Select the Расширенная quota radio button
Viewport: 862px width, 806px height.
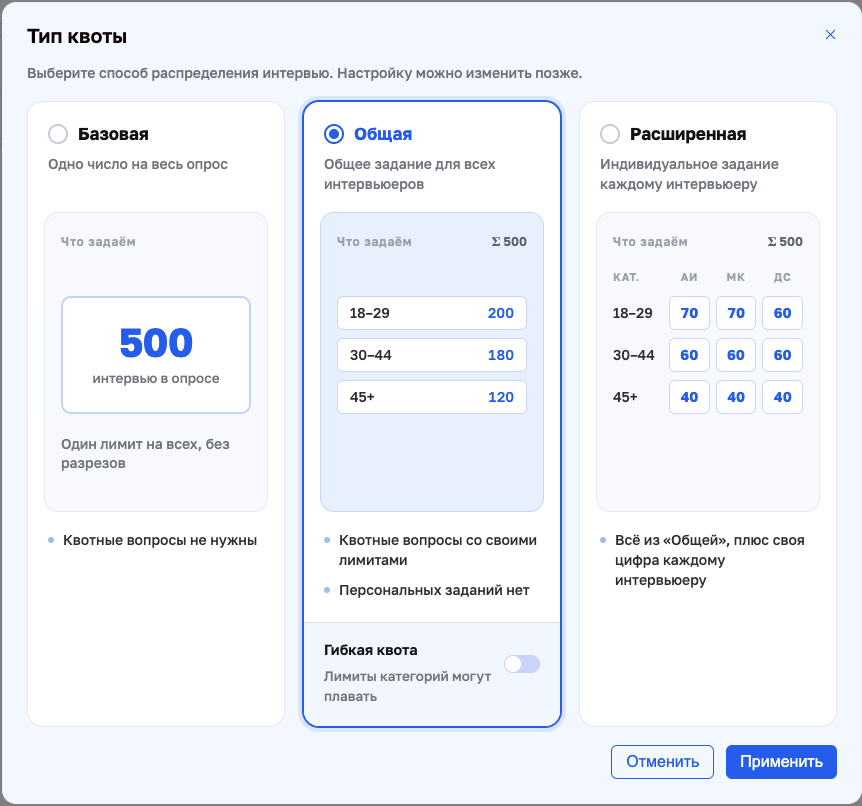click(x=610, y=134)
